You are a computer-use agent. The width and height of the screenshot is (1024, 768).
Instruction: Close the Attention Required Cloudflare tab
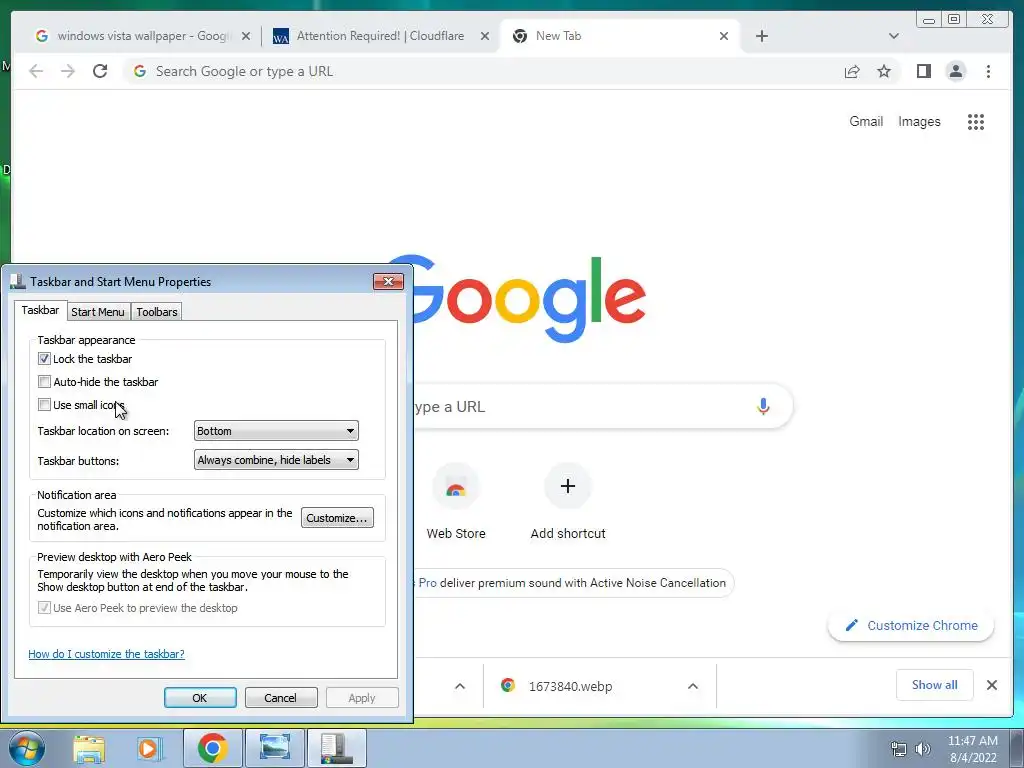(485, 36)
